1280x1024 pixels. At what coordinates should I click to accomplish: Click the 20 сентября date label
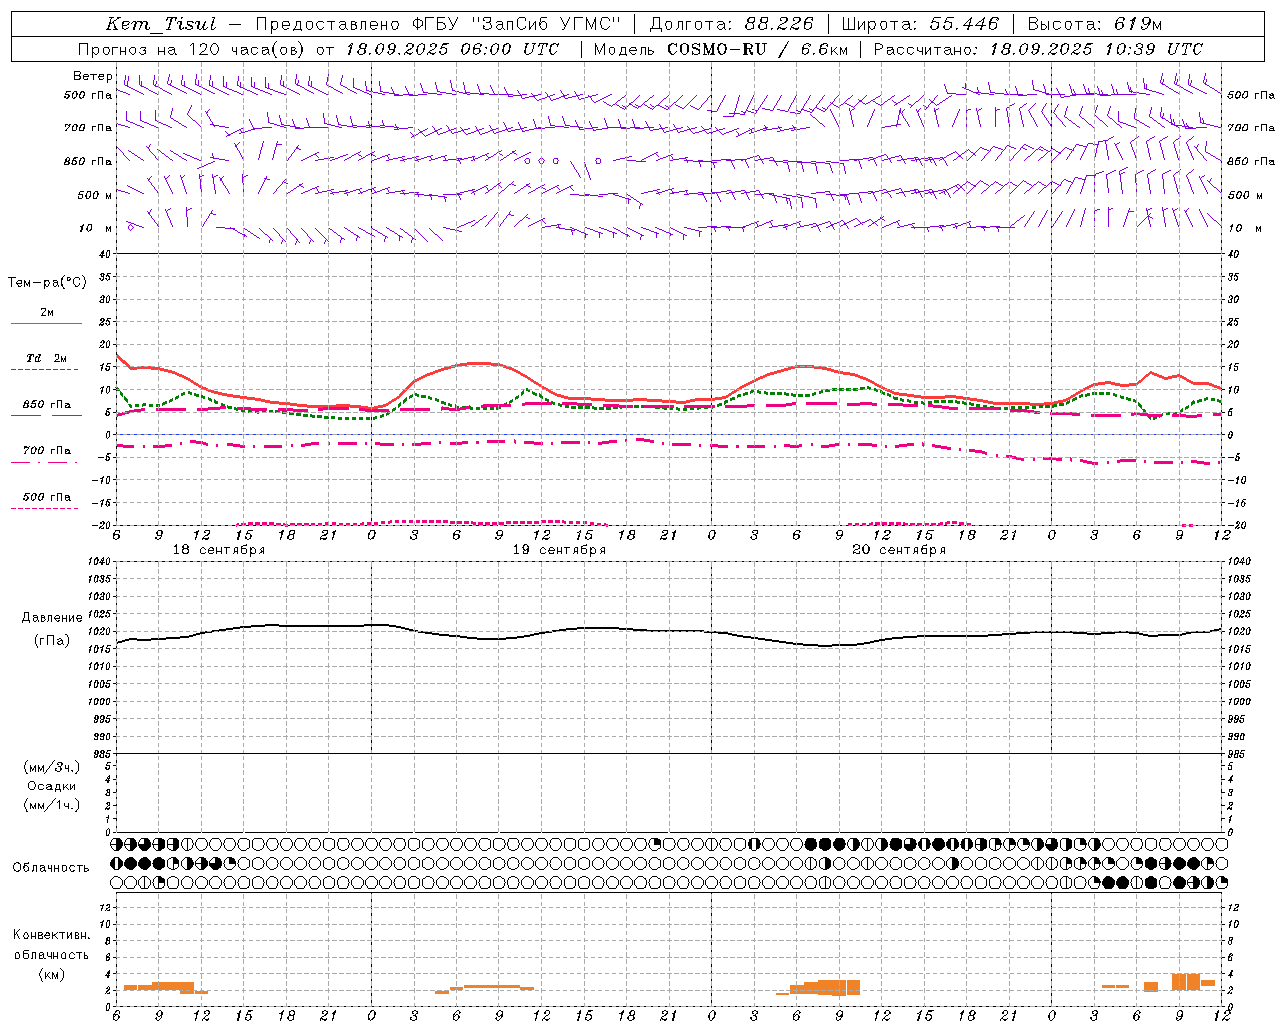tap(899, 550)
